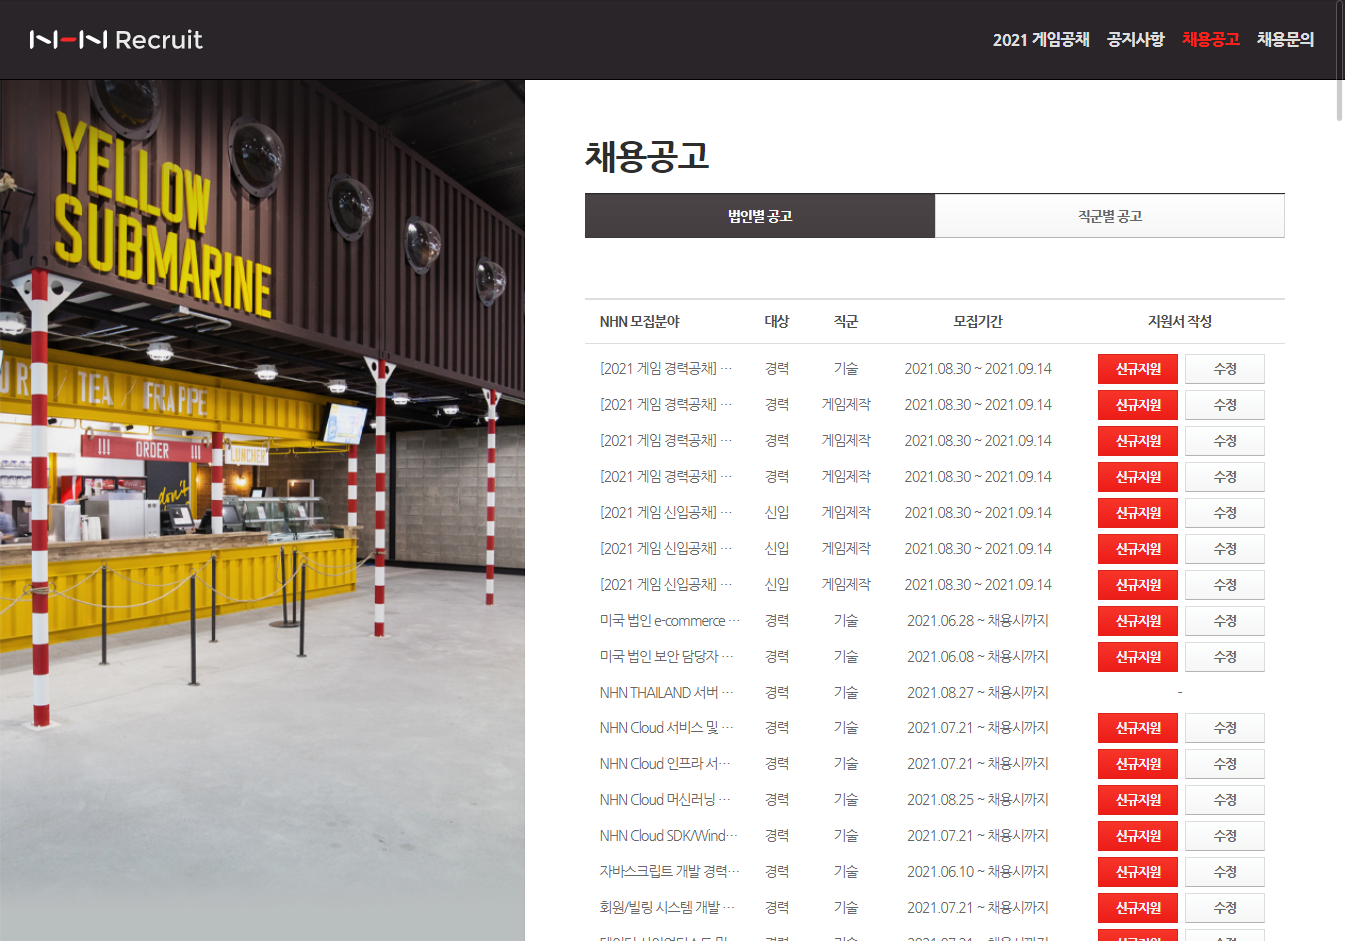The height and width of the screenshot is (941, 1345).
Task: Click the 직군 column header
Action: coord(846,322)
